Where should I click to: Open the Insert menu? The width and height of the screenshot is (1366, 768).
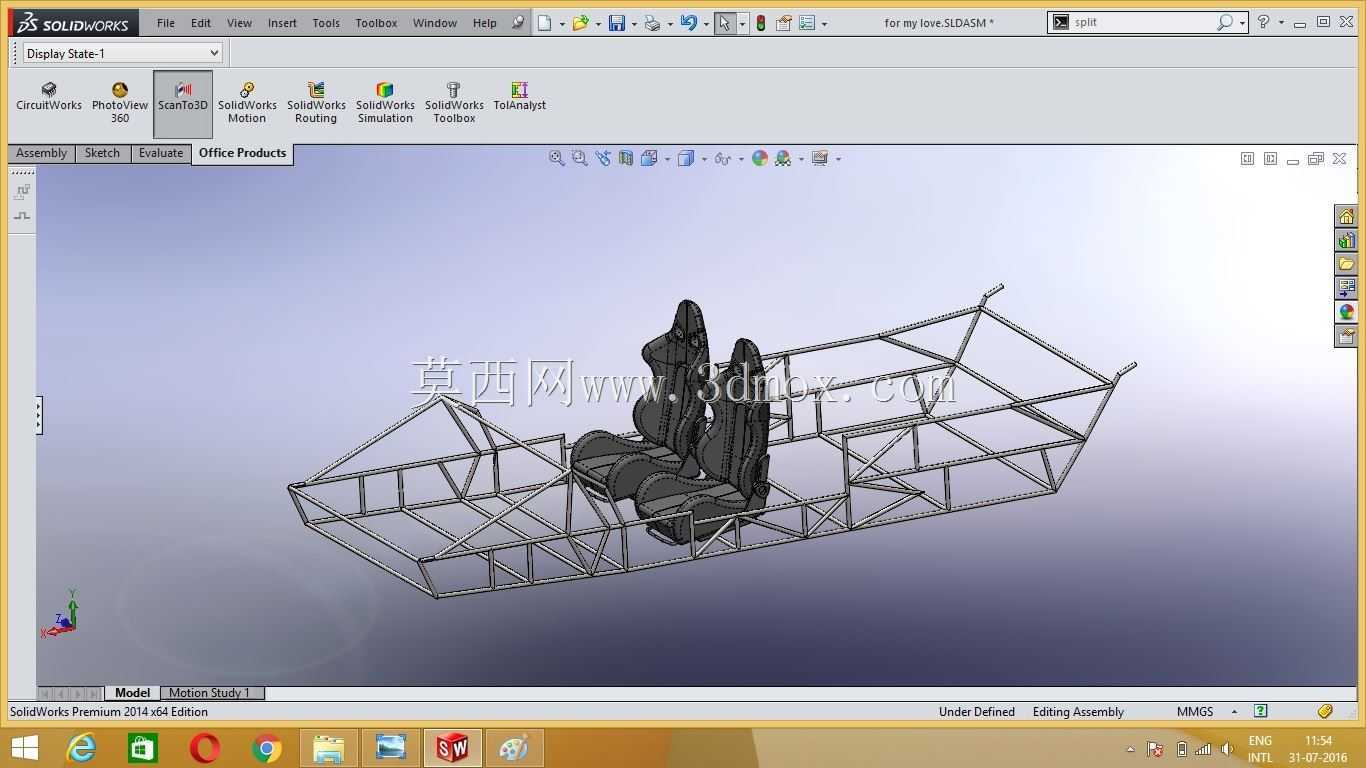click(x=282, y=23)
